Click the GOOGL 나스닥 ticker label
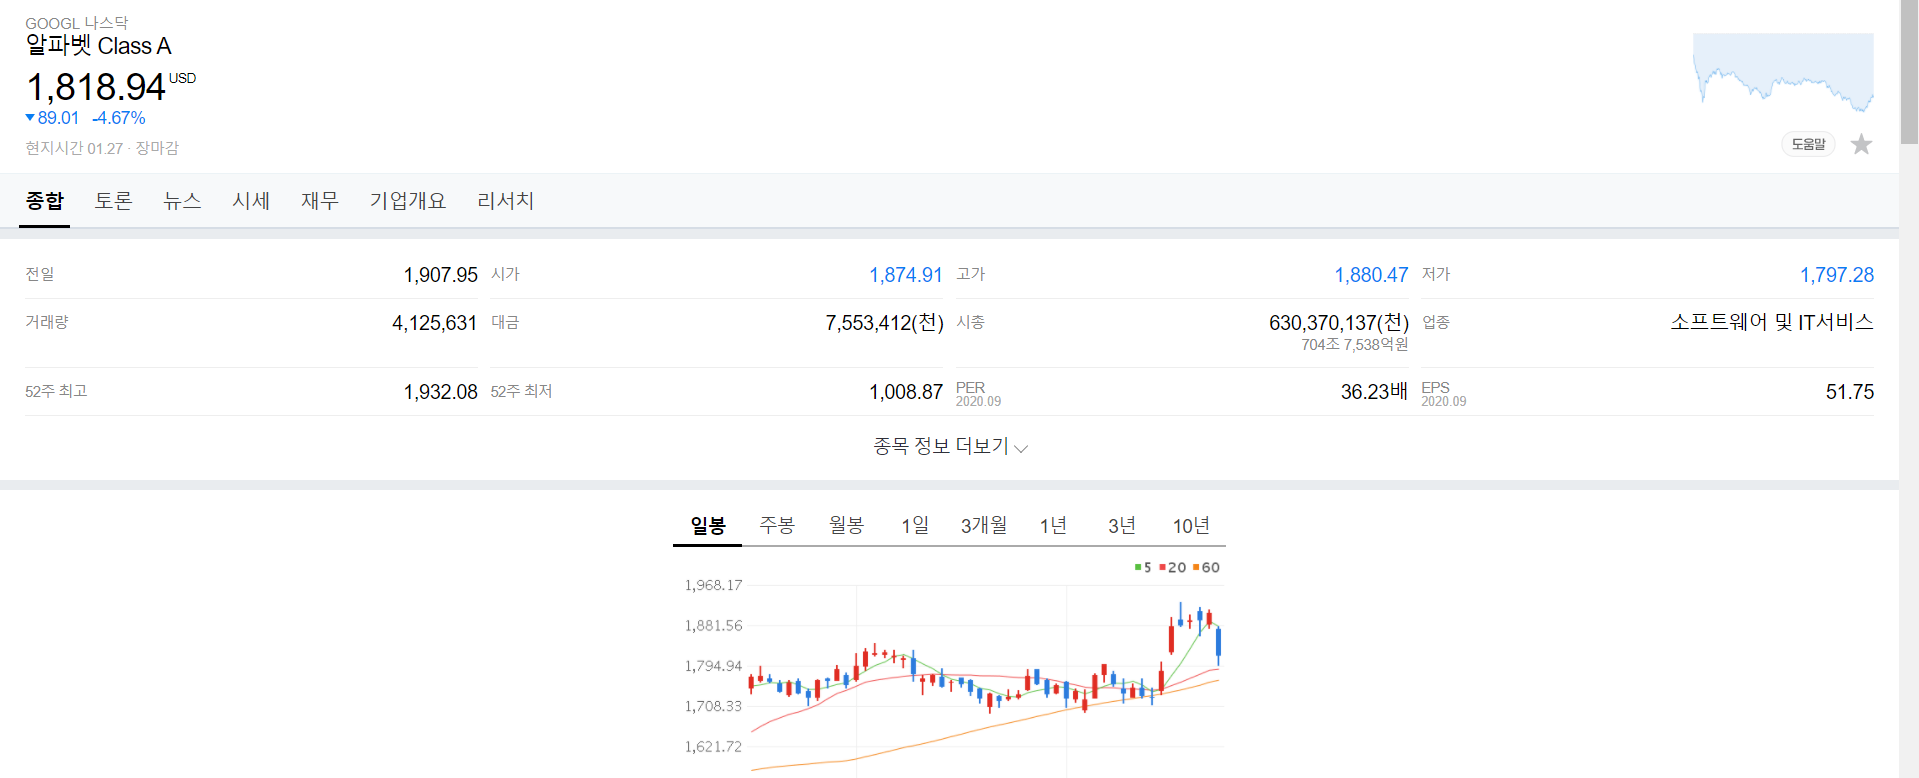 [x=76, y=23]
